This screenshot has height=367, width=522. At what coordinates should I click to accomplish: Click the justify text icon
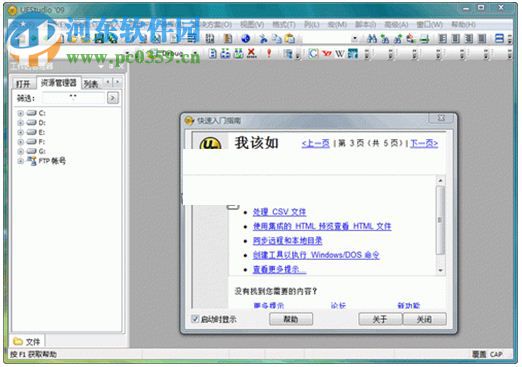[482, 39]
